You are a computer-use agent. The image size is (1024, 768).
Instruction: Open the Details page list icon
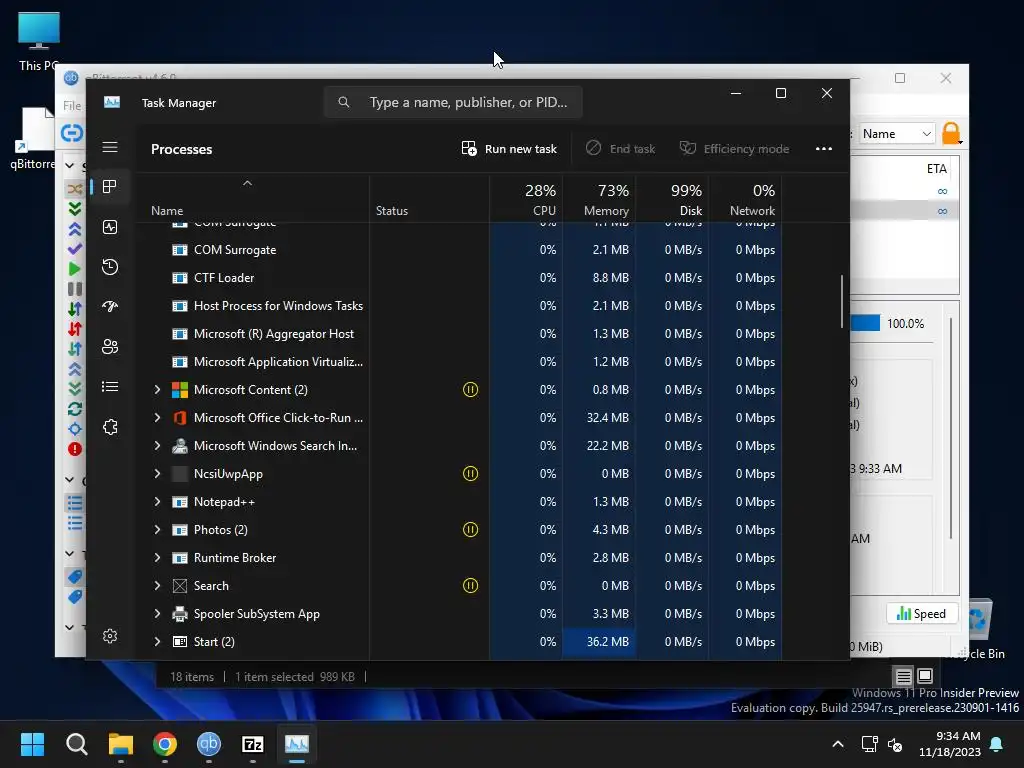pyautogui.click(x=110, y=387)
